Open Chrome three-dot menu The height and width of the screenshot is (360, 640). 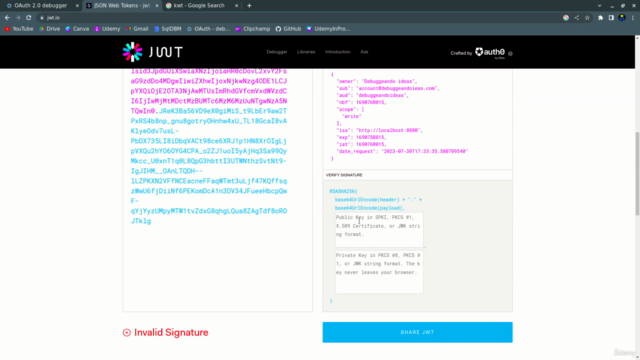633,18
